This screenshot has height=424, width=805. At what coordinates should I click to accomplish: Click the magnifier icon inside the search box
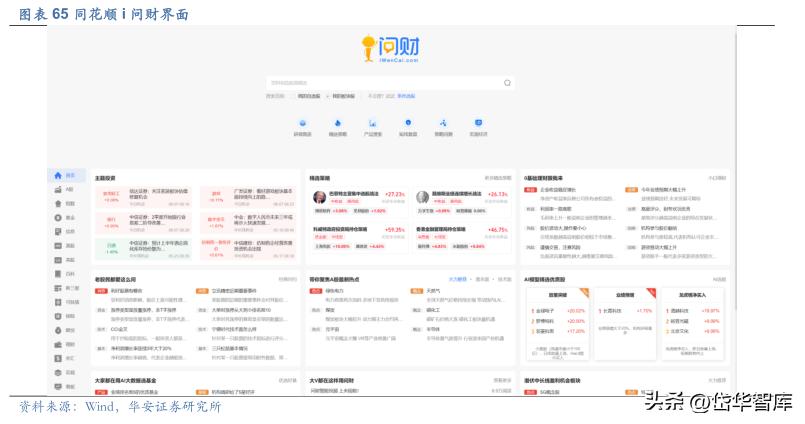(x=507, y=83)
